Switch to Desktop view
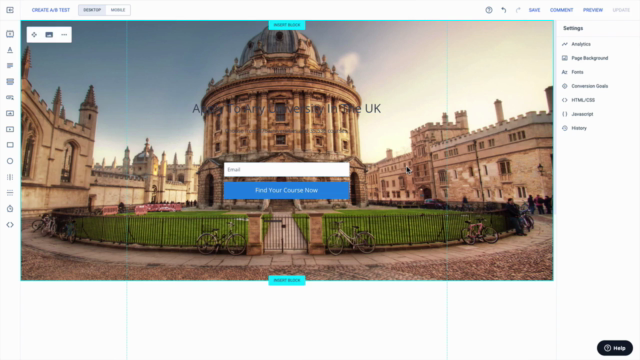 [92, 10]
